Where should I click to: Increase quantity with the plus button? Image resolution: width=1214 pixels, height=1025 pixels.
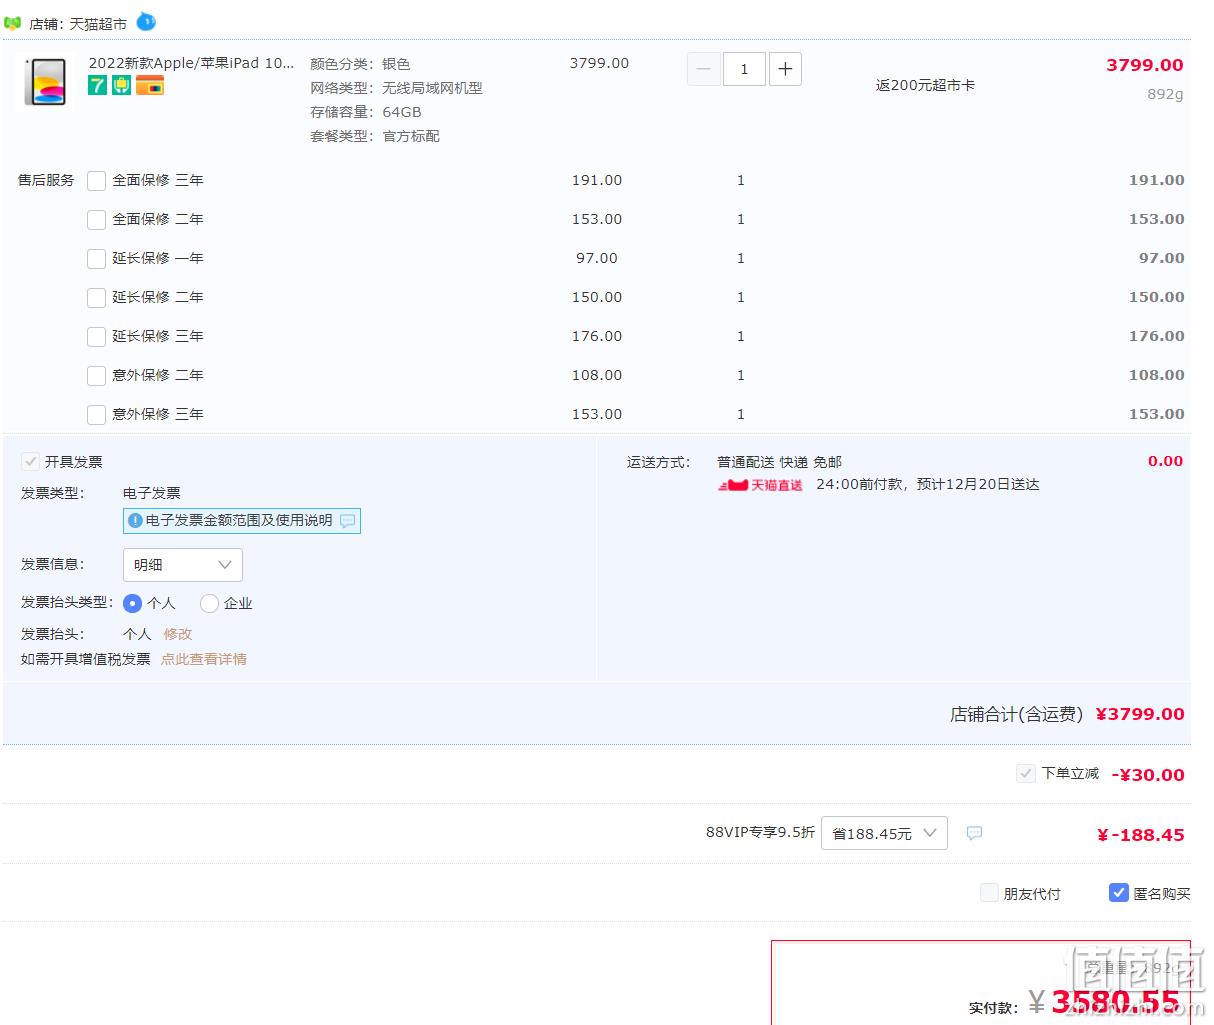785,69
